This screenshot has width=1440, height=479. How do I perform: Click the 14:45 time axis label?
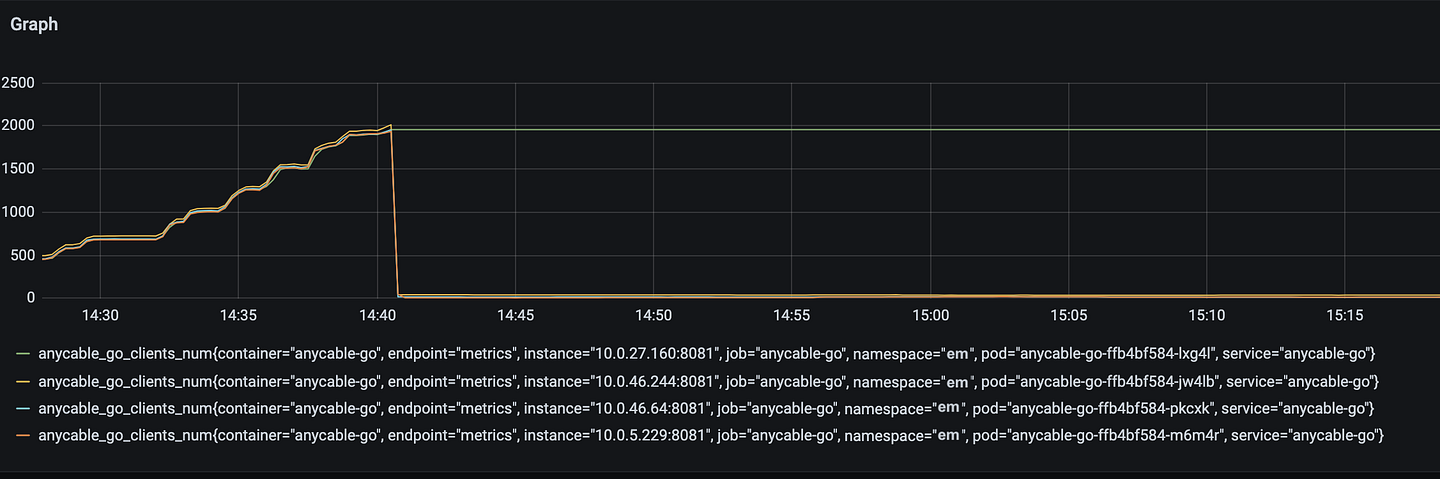pyautogui.click(x=515, y=315)
